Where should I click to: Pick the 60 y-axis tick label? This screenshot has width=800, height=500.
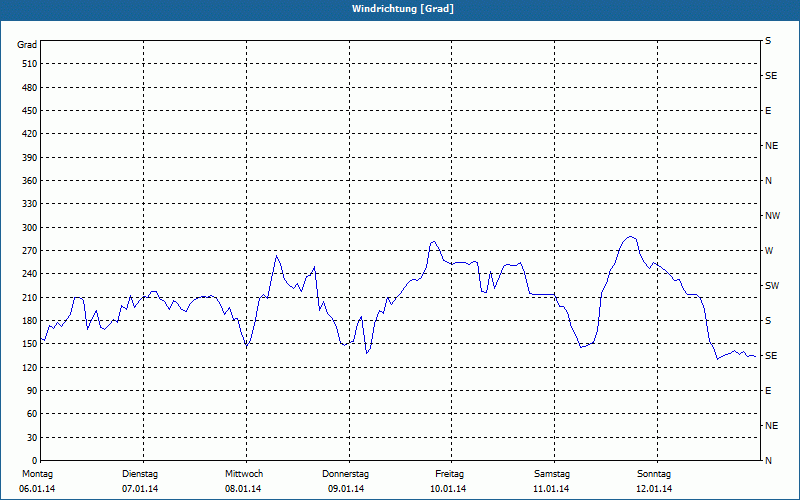(32, 414)
